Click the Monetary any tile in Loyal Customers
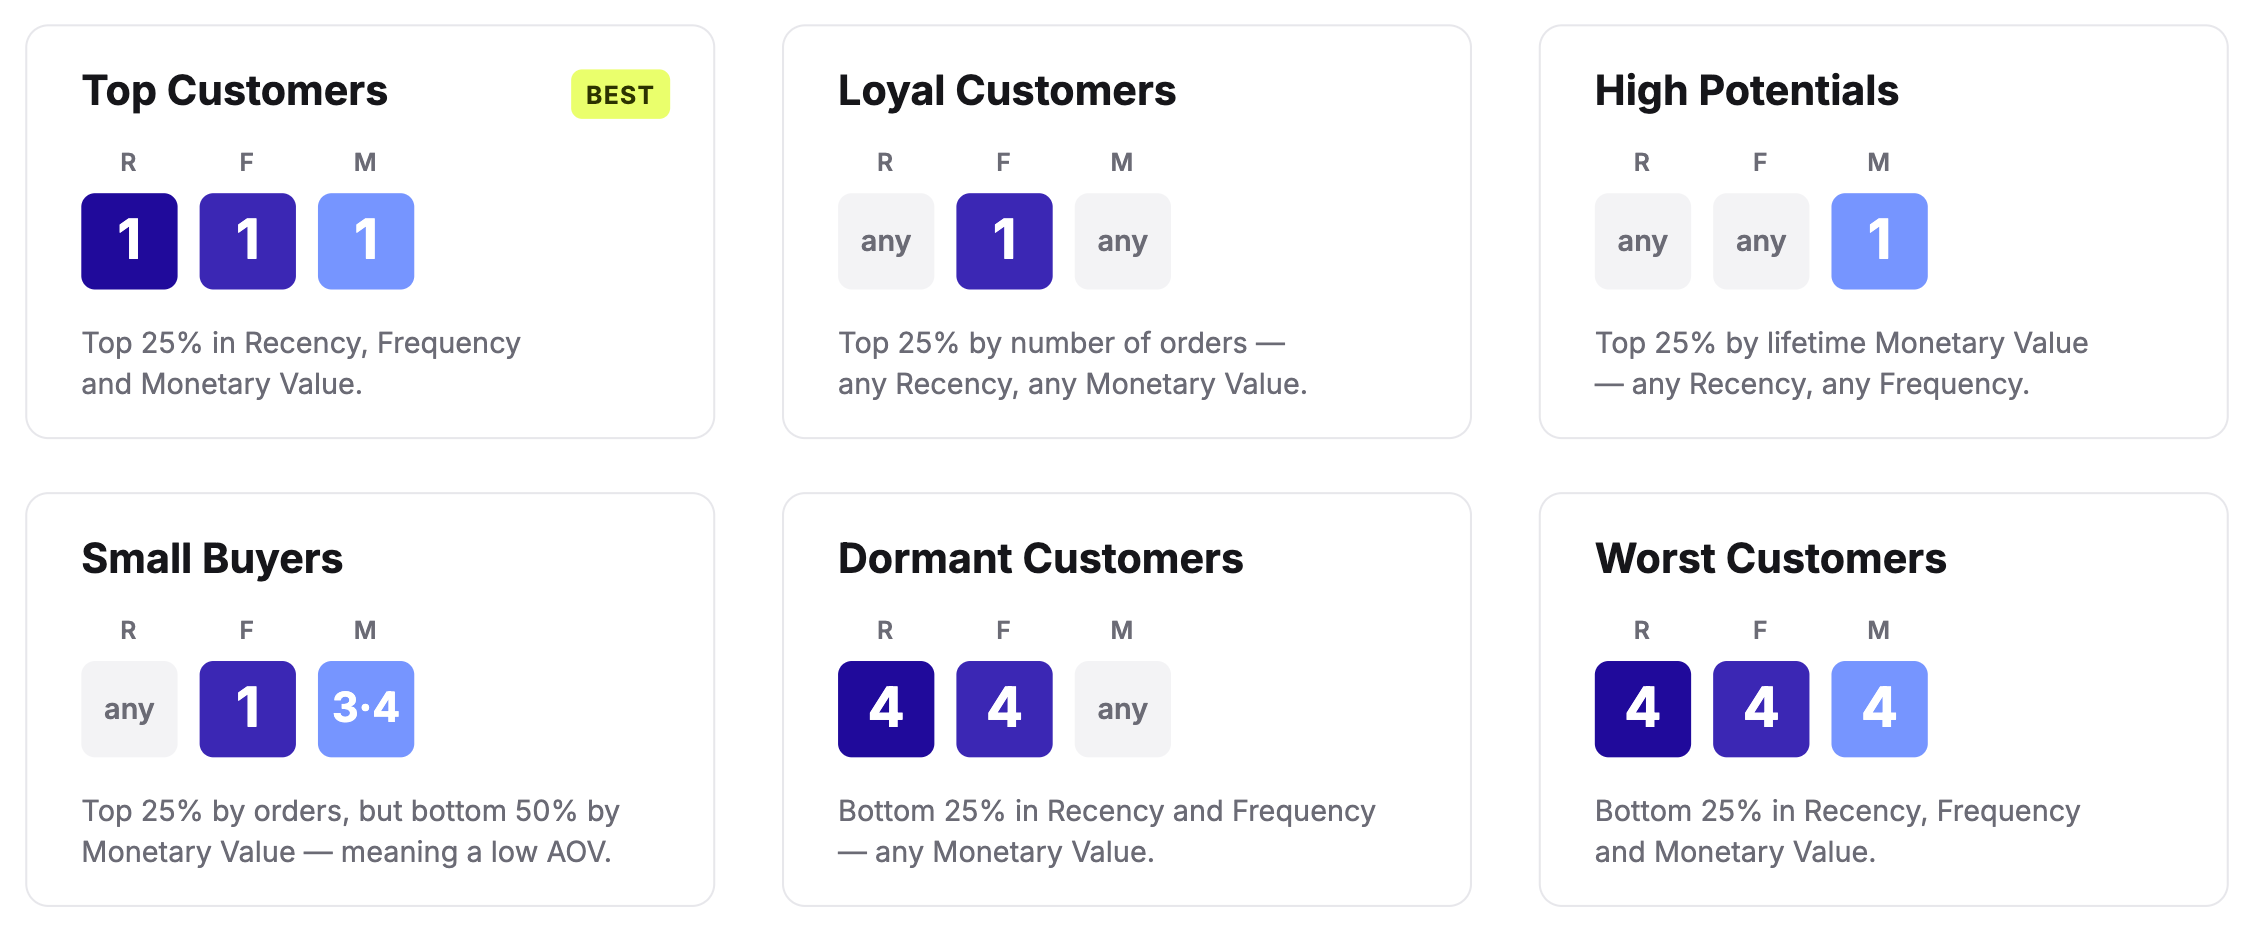The width and height of the screenshot is (2256, 930). (x=1122, y=241)
